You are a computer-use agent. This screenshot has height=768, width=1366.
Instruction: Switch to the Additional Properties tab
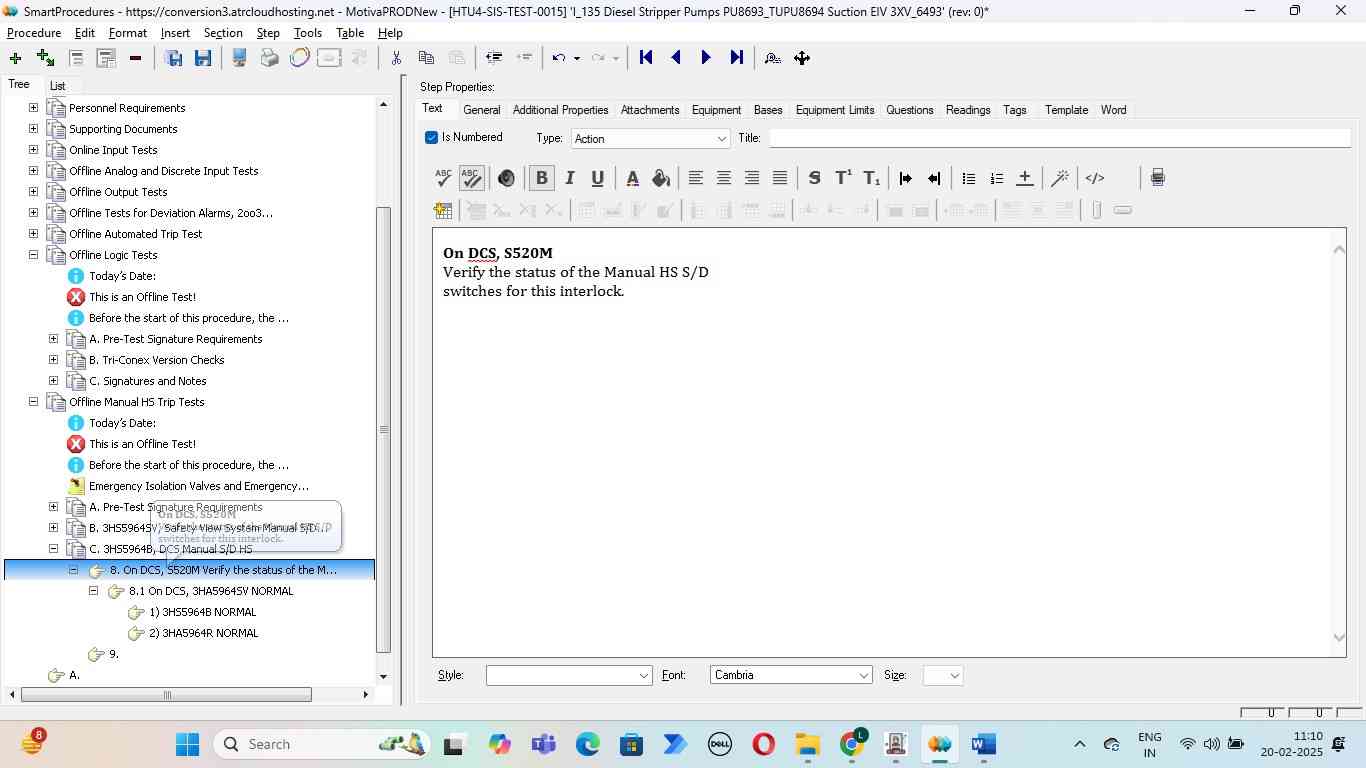click(560, 110)
